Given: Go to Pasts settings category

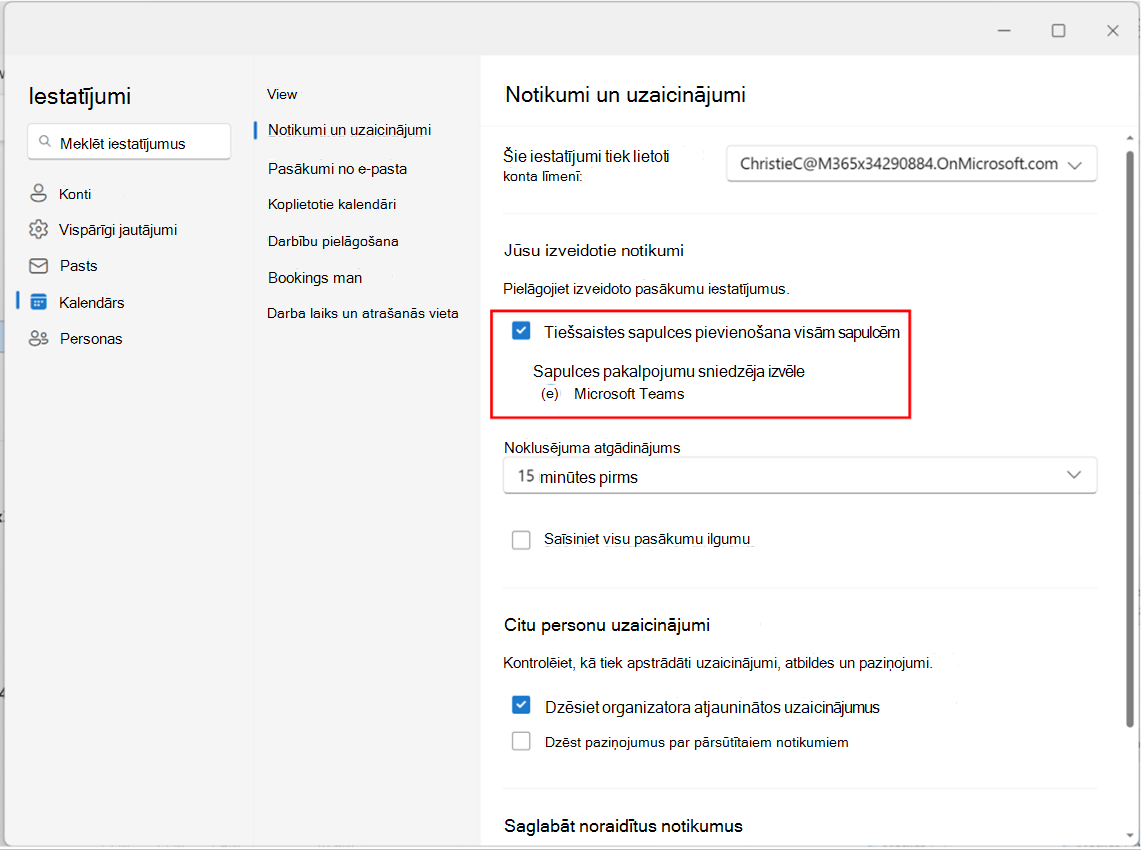Looking at the screenshot, I should pos(79,266).
